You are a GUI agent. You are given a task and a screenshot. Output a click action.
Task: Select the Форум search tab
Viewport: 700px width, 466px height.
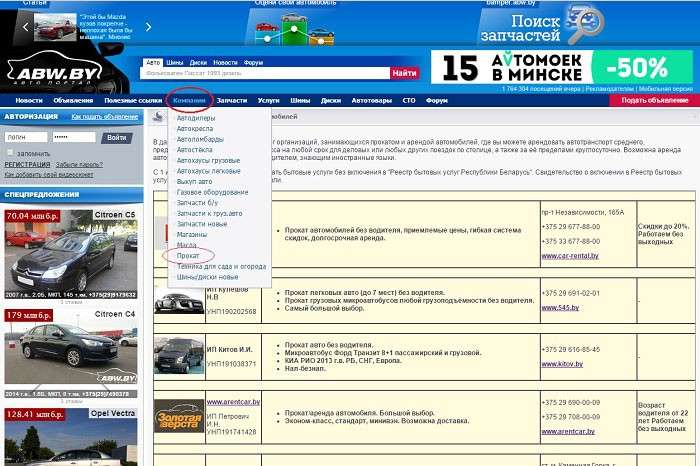pyautogui.click(x=254, y=62)
